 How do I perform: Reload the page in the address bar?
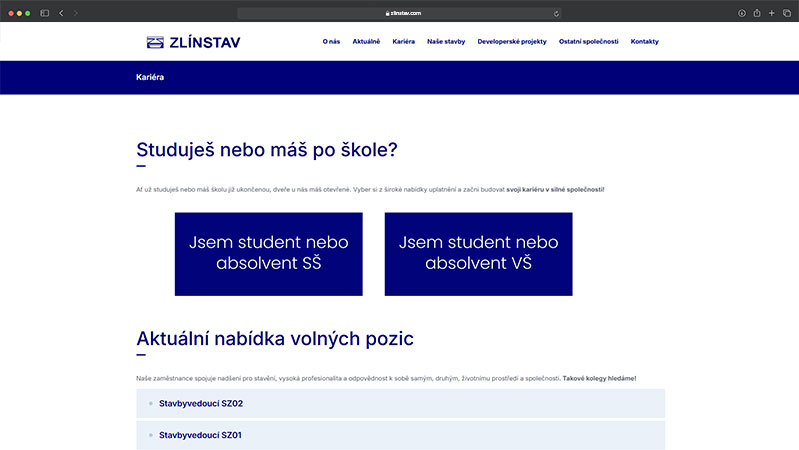(x=556, y=13)
